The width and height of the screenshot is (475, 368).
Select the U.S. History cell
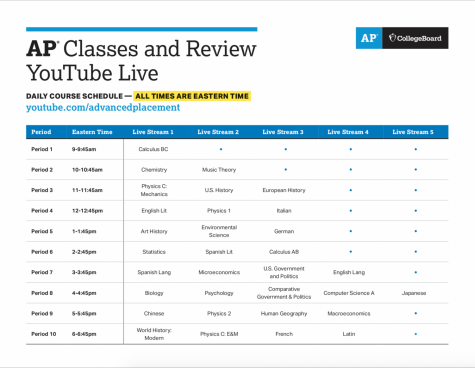[219, 190]
